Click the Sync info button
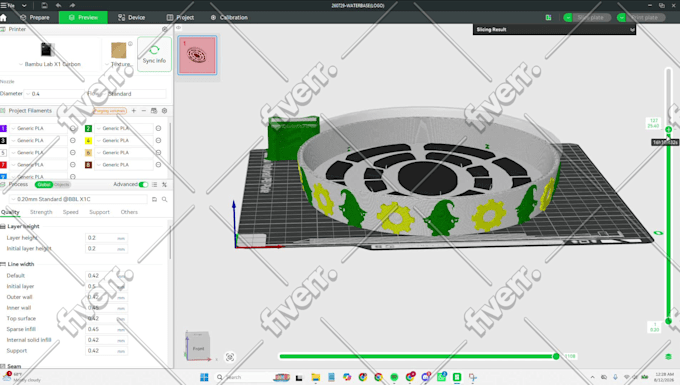The image size is (680, 385). [154, 54]
